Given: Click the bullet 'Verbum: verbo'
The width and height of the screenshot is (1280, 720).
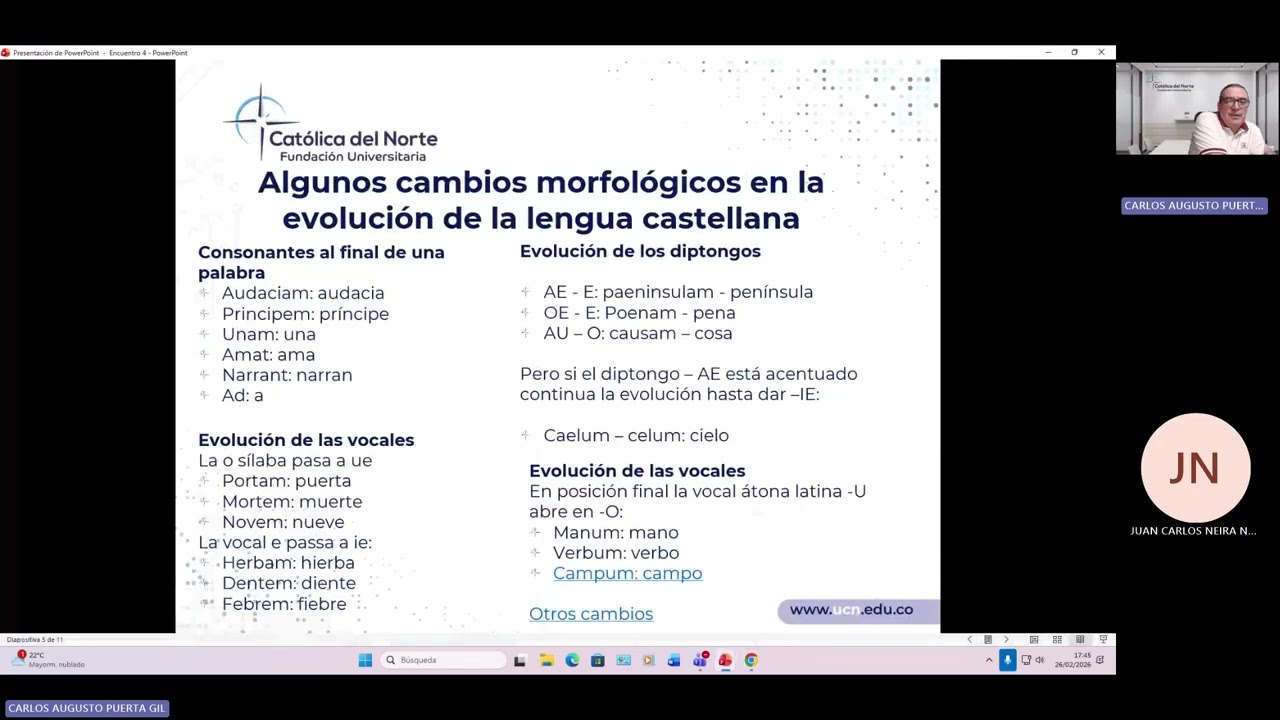Looking at the screenshot, I should click(616, 553).
